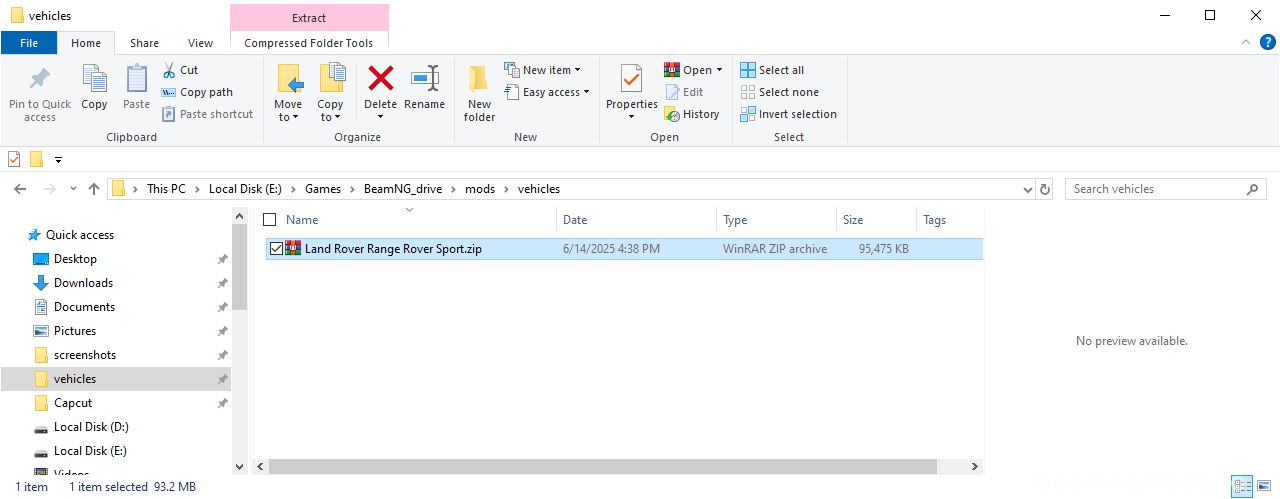Click Games in the address path
1280x499 pixels.
[323, 189]
